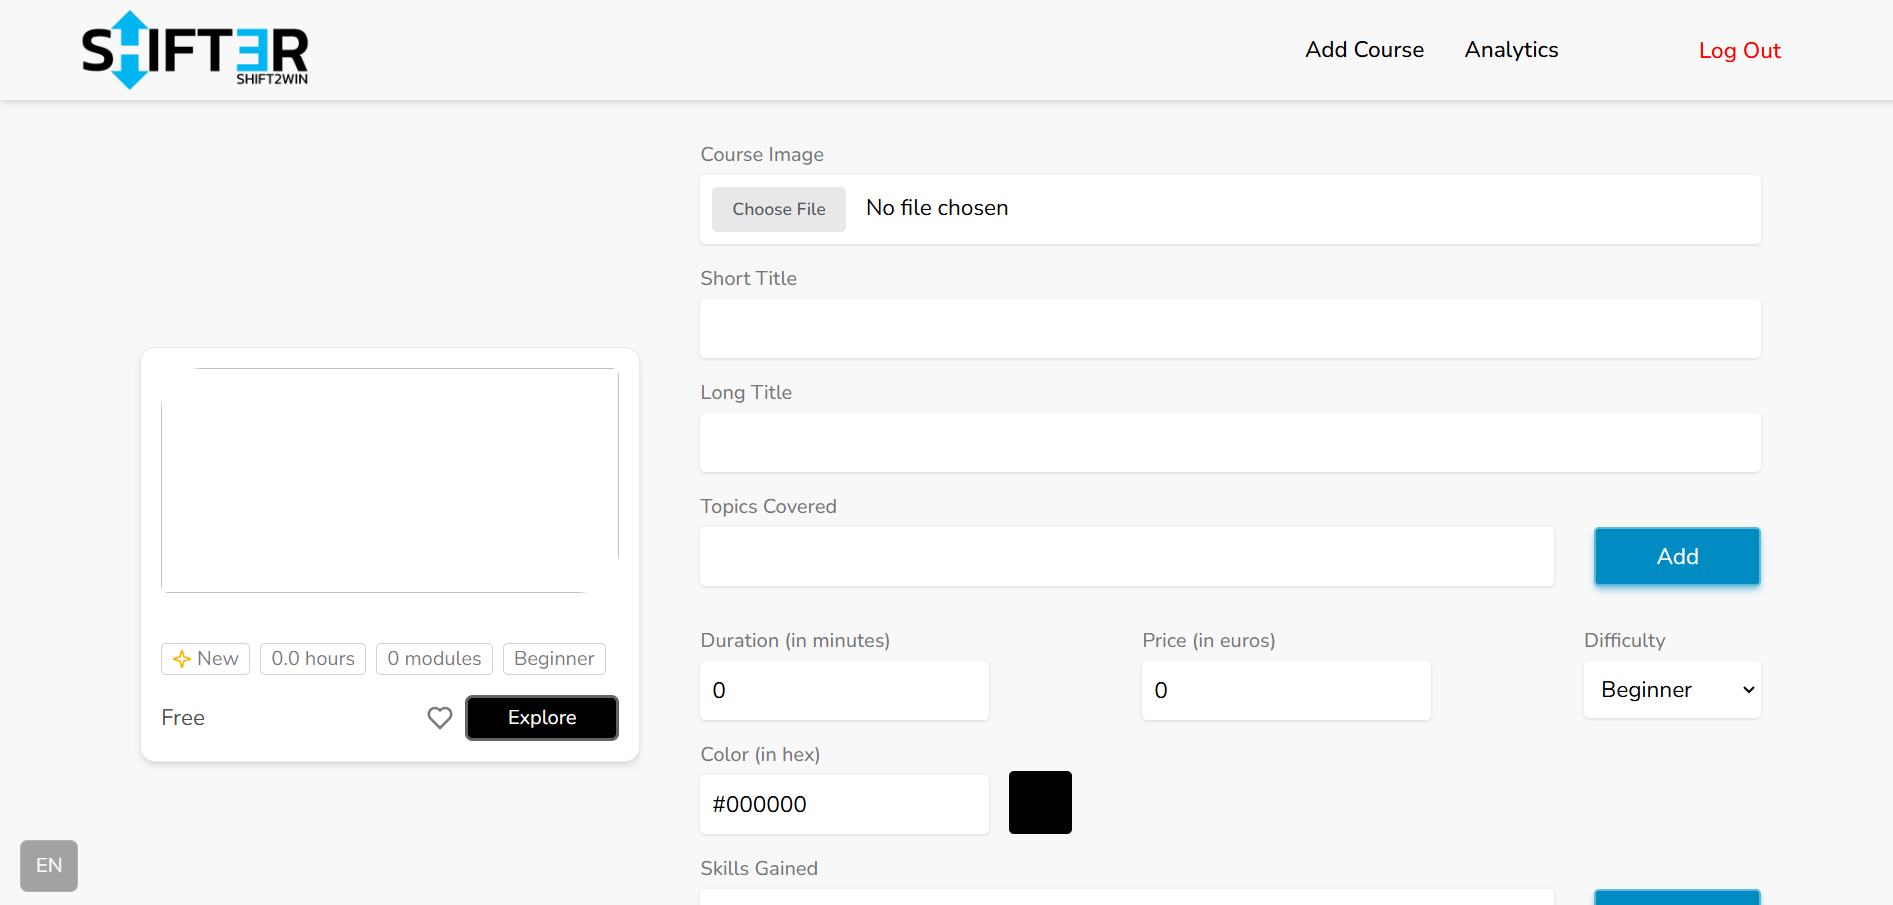Click the Duration in minutes field
The height and width of the screenshot is (905, 1893).
tap(844, 691)
